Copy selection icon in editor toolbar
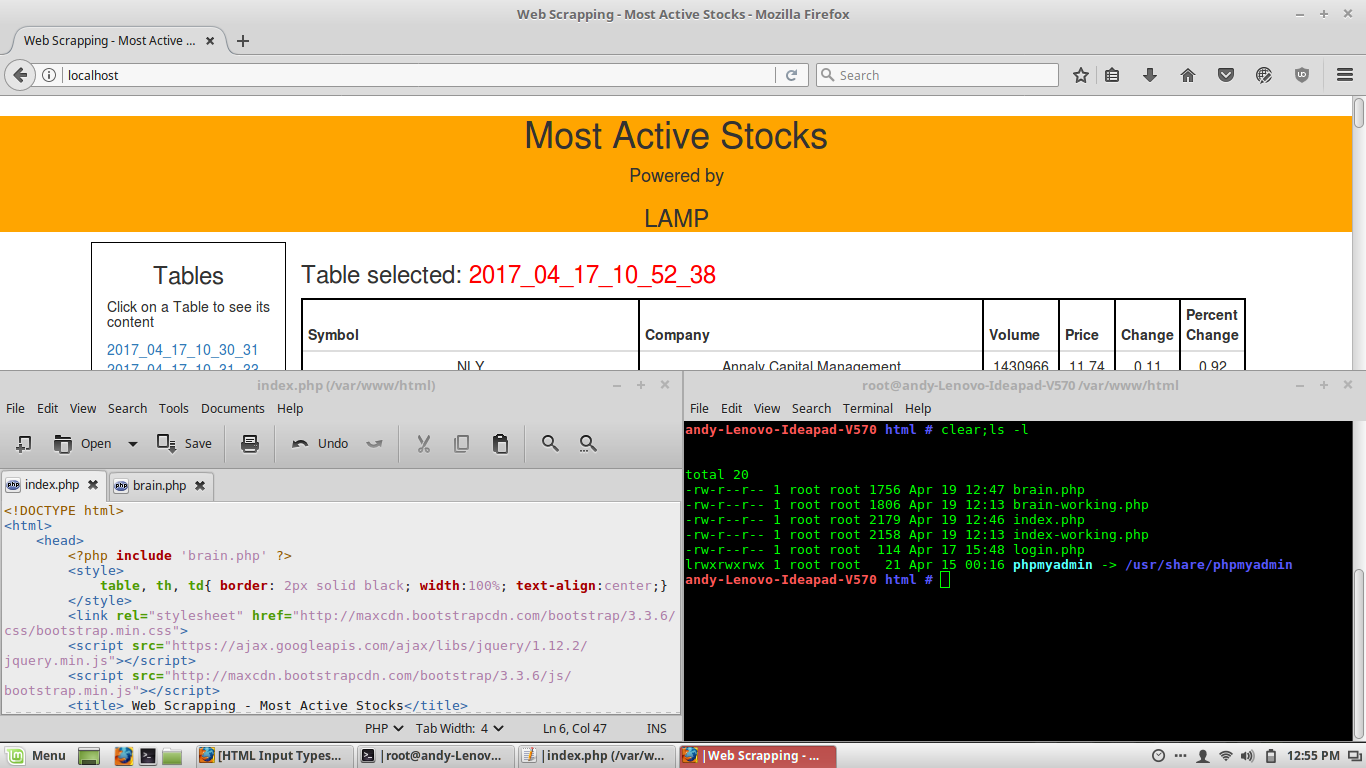This screenshot has width=1366, height=768. tap(461, 443)
